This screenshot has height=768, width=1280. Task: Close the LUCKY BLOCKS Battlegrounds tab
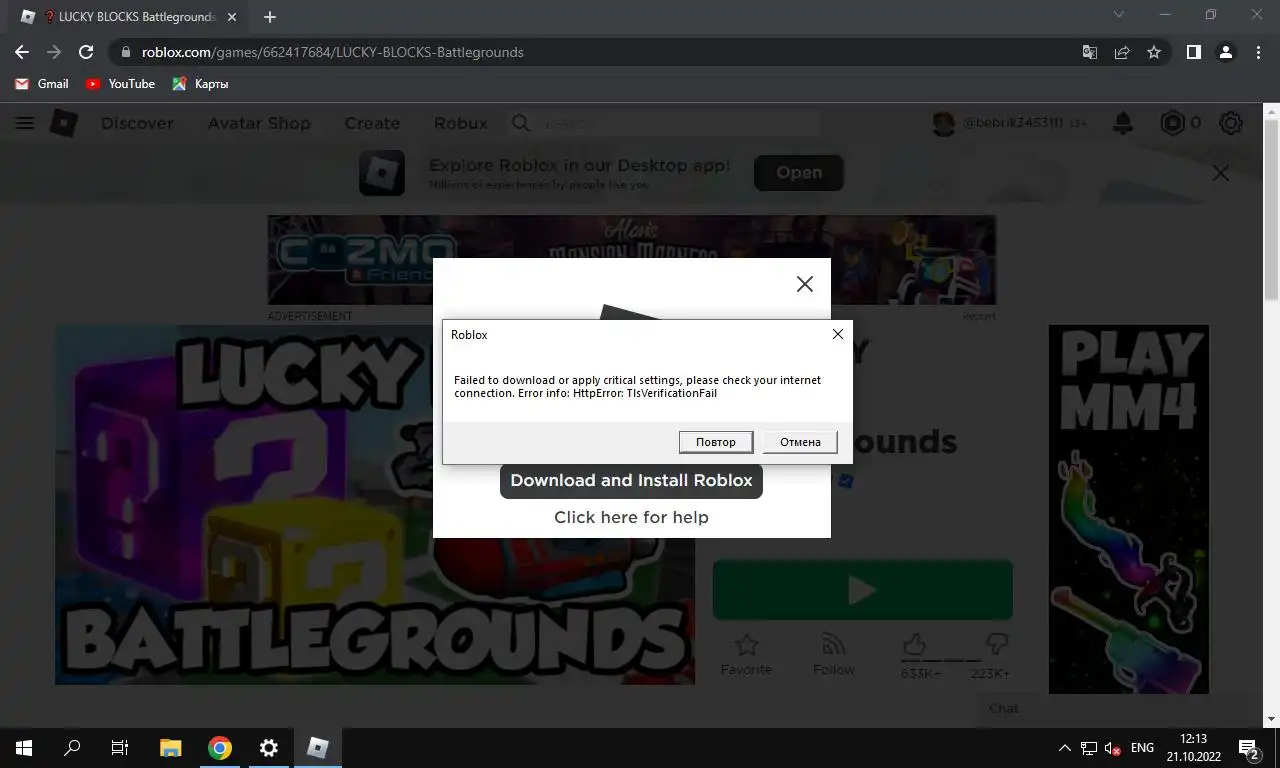point(233,17)
